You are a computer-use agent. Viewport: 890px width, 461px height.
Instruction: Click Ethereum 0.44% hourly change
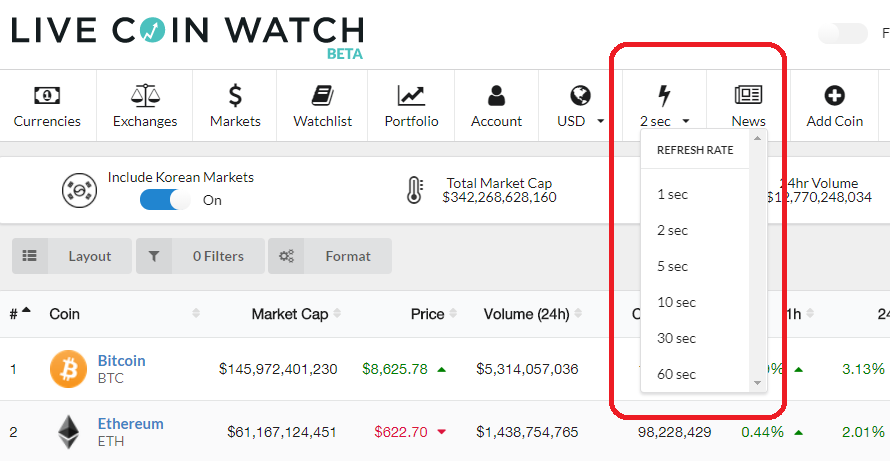762,432
